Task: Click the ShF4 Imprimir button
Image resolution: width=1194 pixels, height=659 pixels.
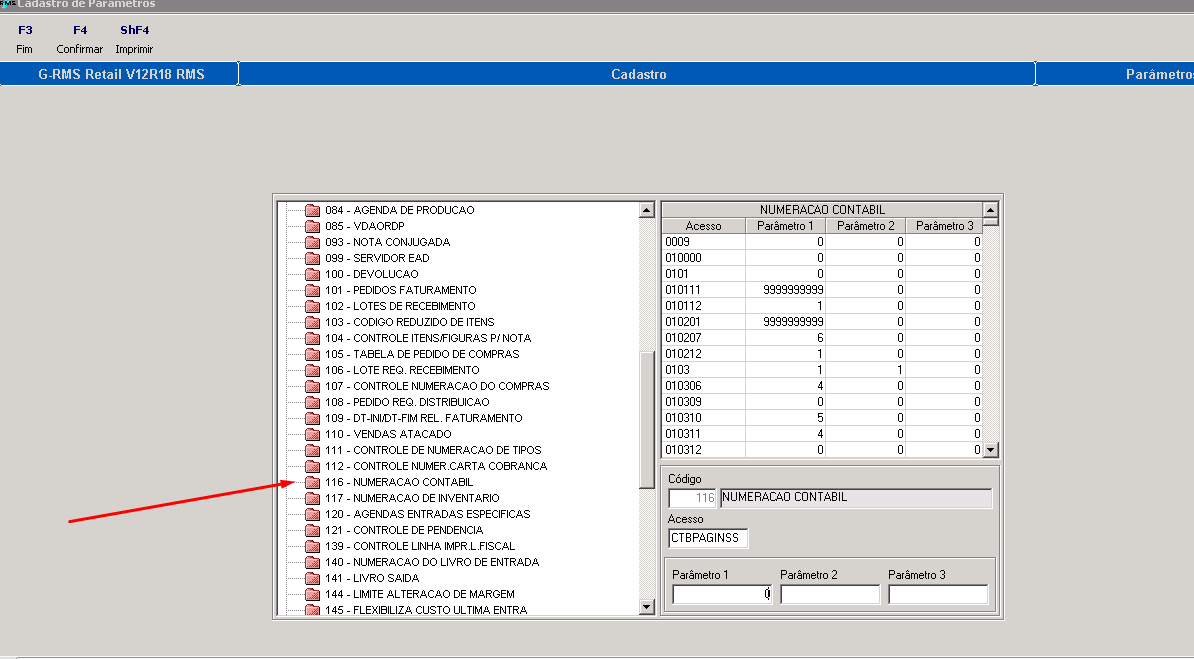Action: point(134,40)
